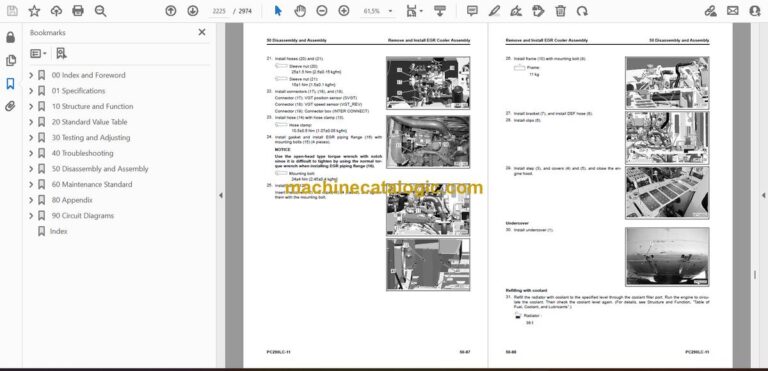Open the share with others icon
Viewport: 768px width, 371px height.
click(x=755, y=11)
